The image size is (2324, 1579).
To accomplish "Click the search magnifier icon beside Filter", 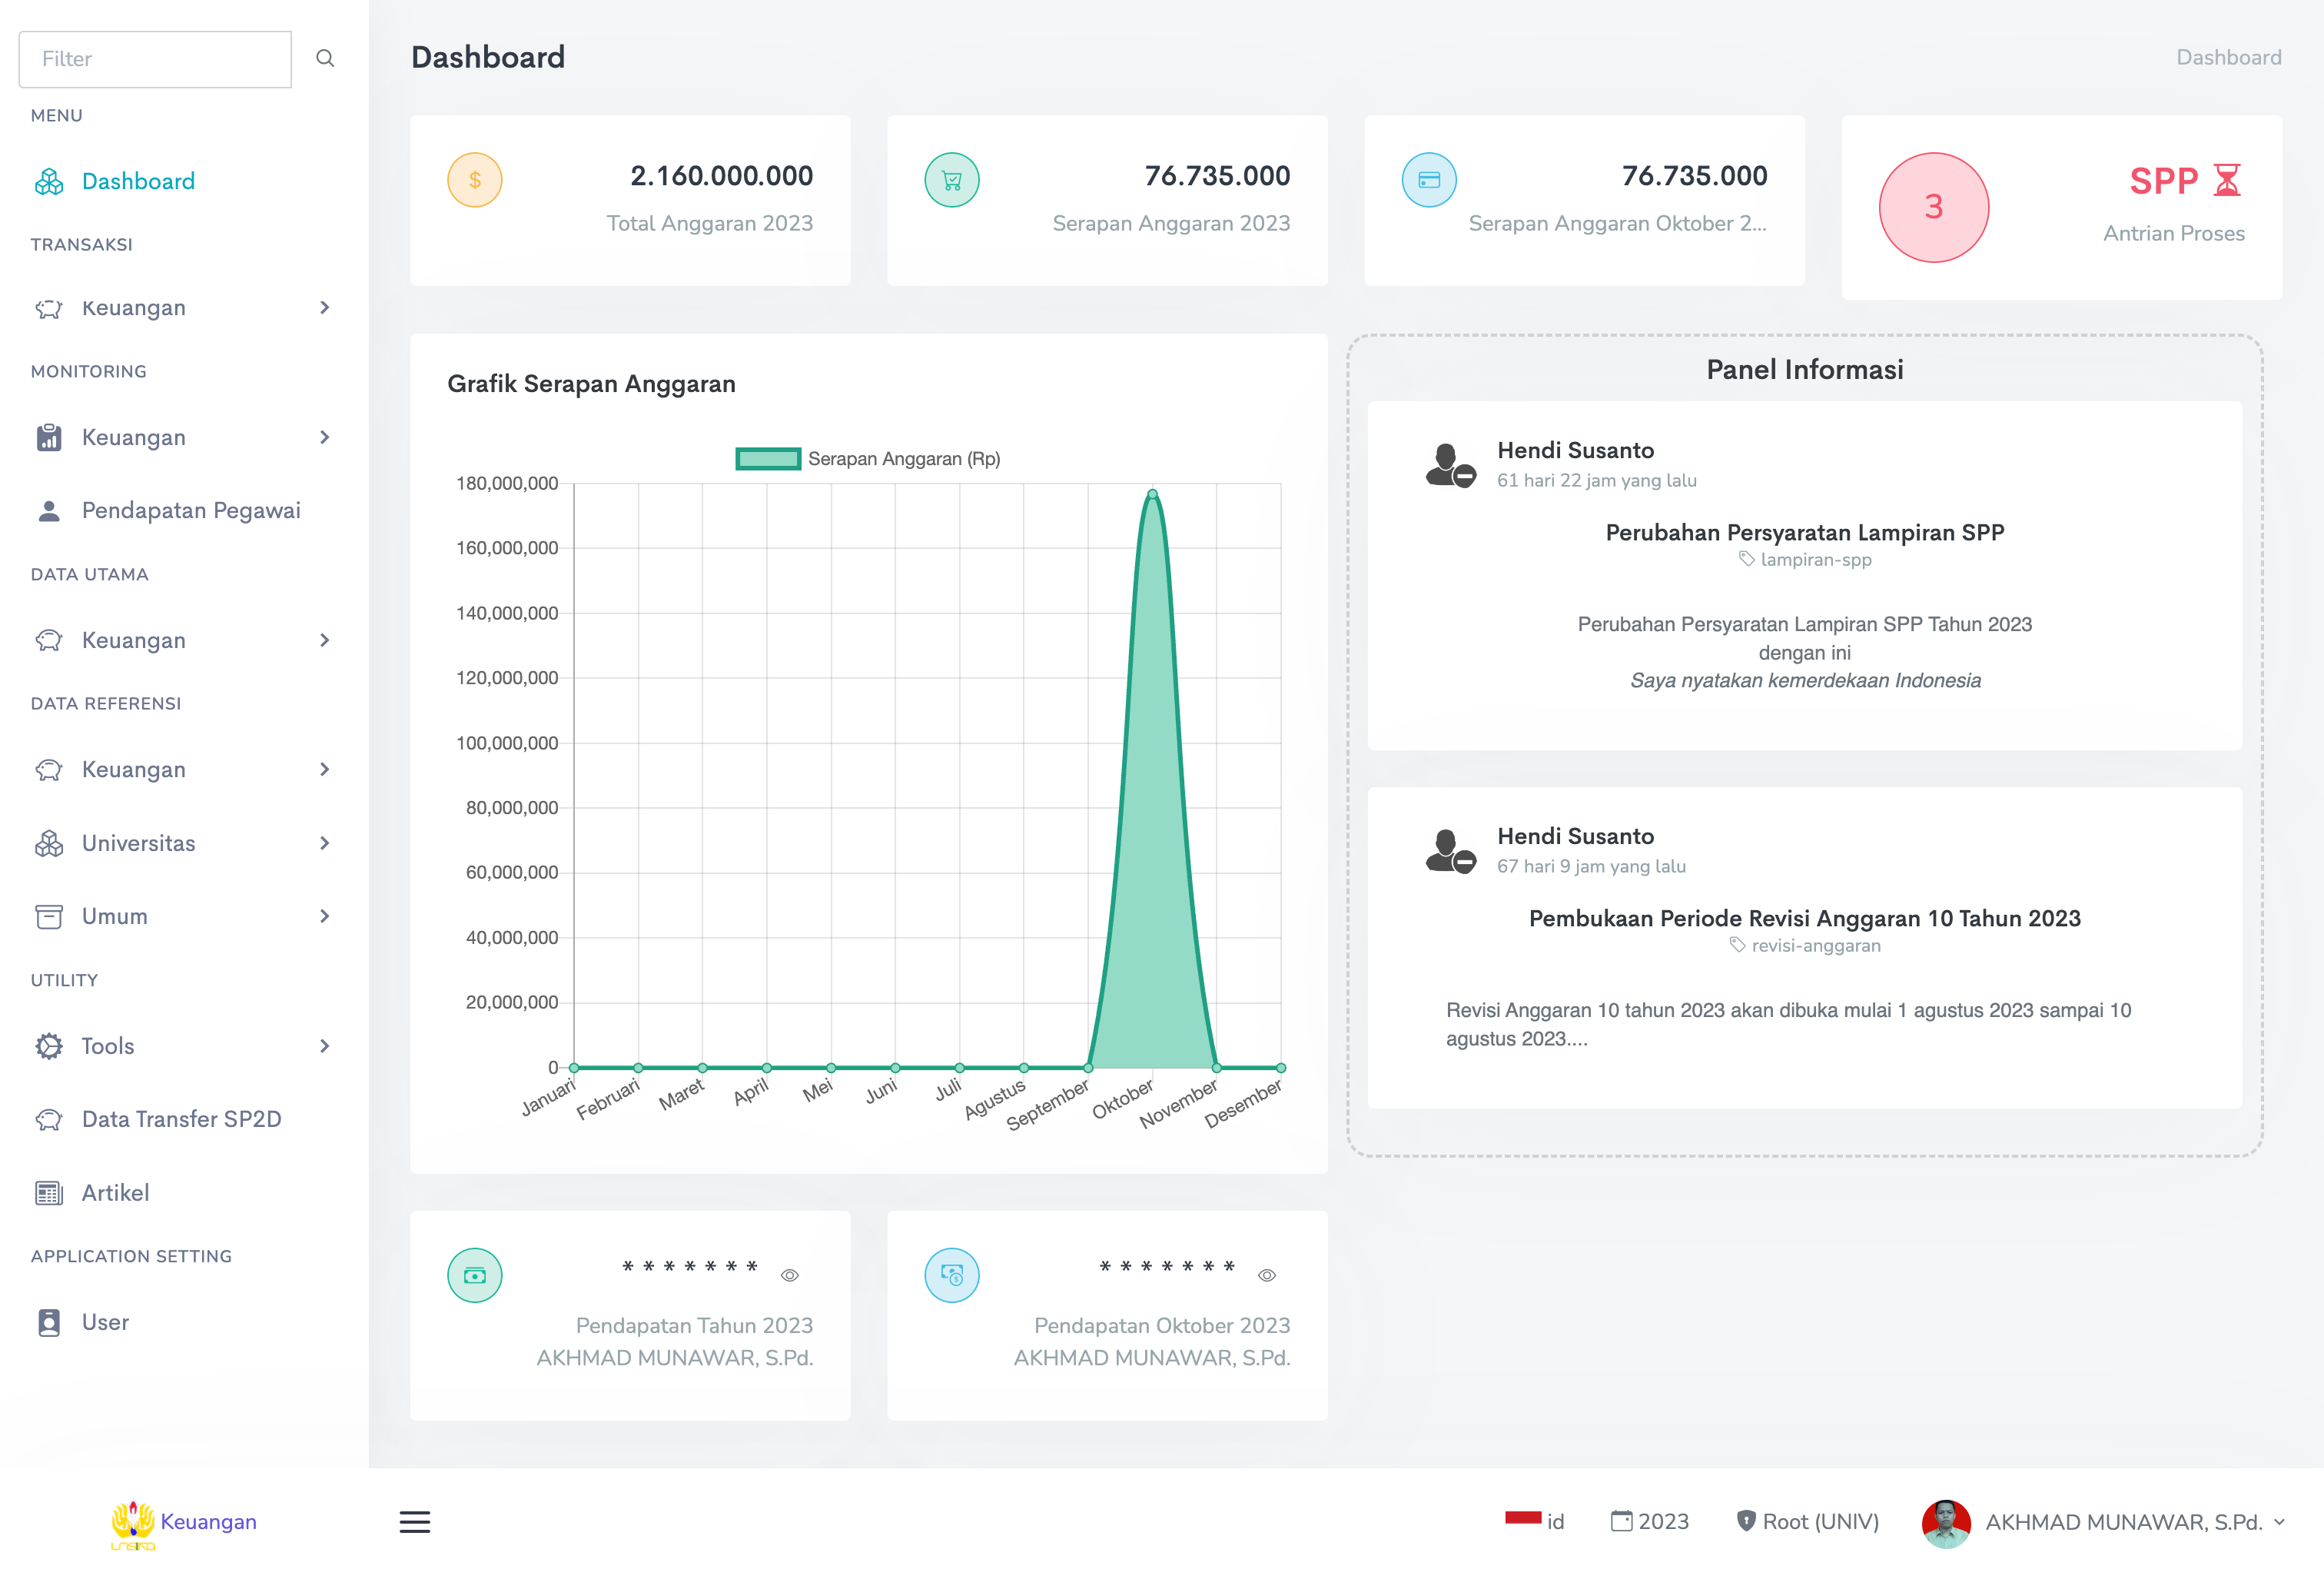I will tap(325, 58).
